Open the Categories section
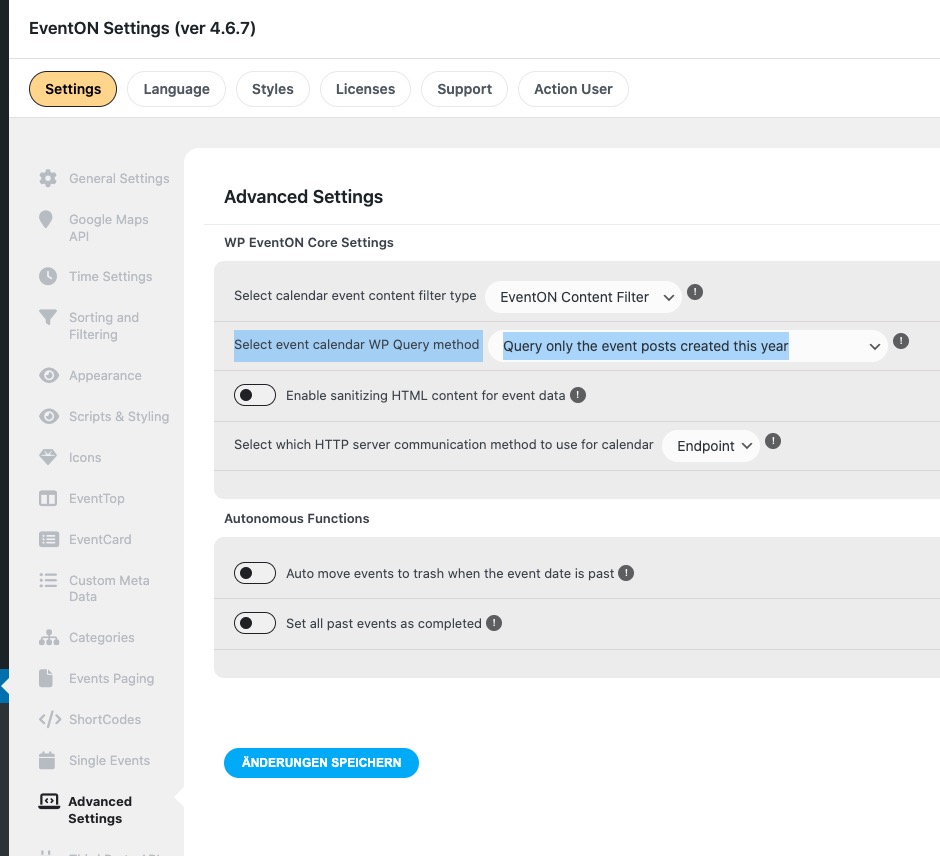This screenshot has width=940, height=856. pos(101,637)
